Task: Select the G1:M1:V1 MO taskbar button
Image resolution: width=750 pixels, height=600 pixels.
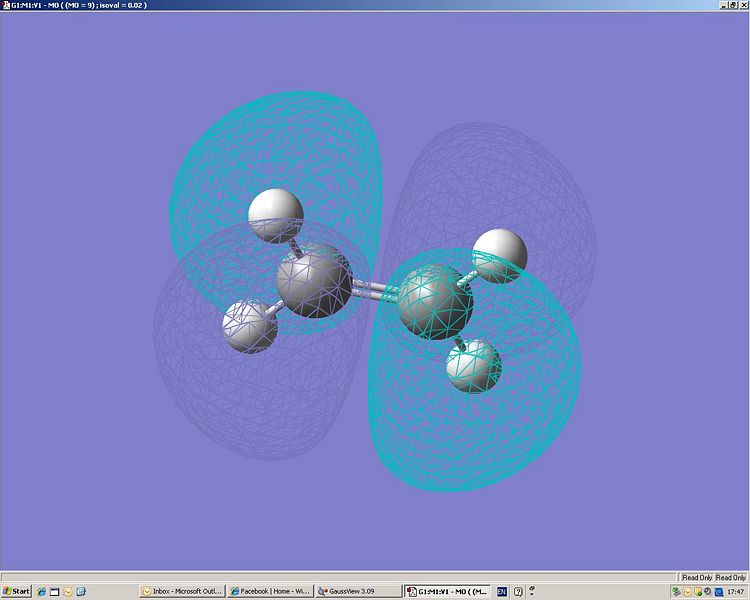Action: tap(447, 591)
